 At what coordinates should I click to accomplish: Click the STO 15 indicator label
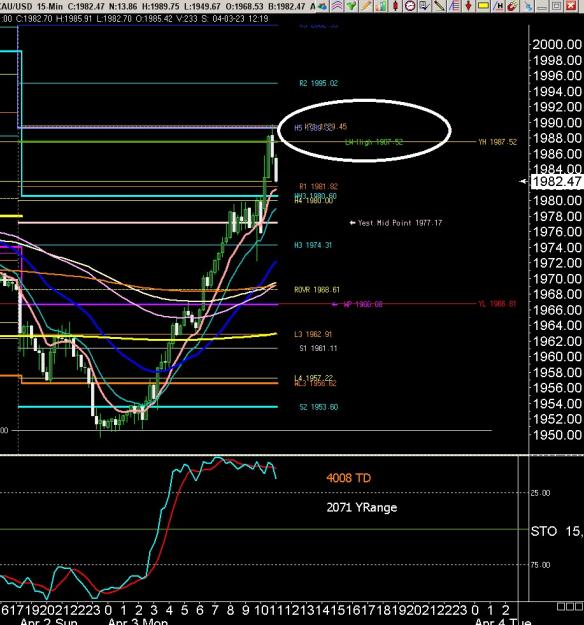coord(556,531)
